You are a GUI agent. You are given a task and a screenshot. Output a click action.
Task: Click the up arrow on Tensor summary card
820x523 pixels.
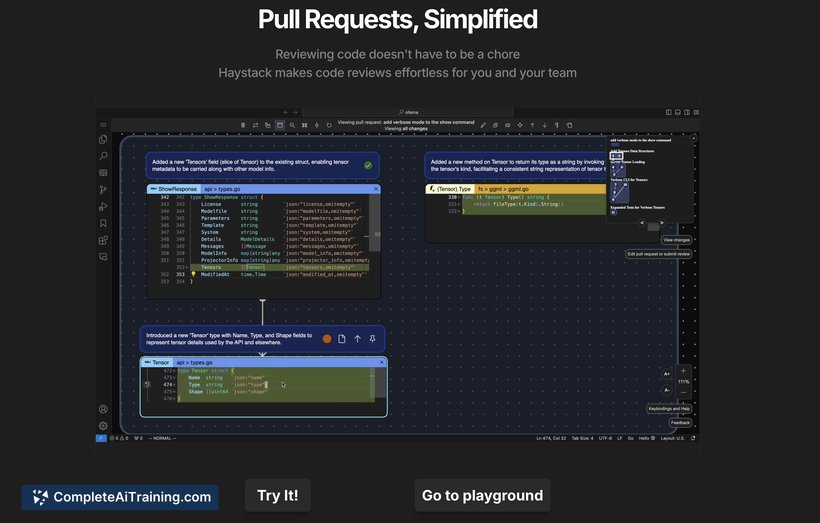coord(357,339)
